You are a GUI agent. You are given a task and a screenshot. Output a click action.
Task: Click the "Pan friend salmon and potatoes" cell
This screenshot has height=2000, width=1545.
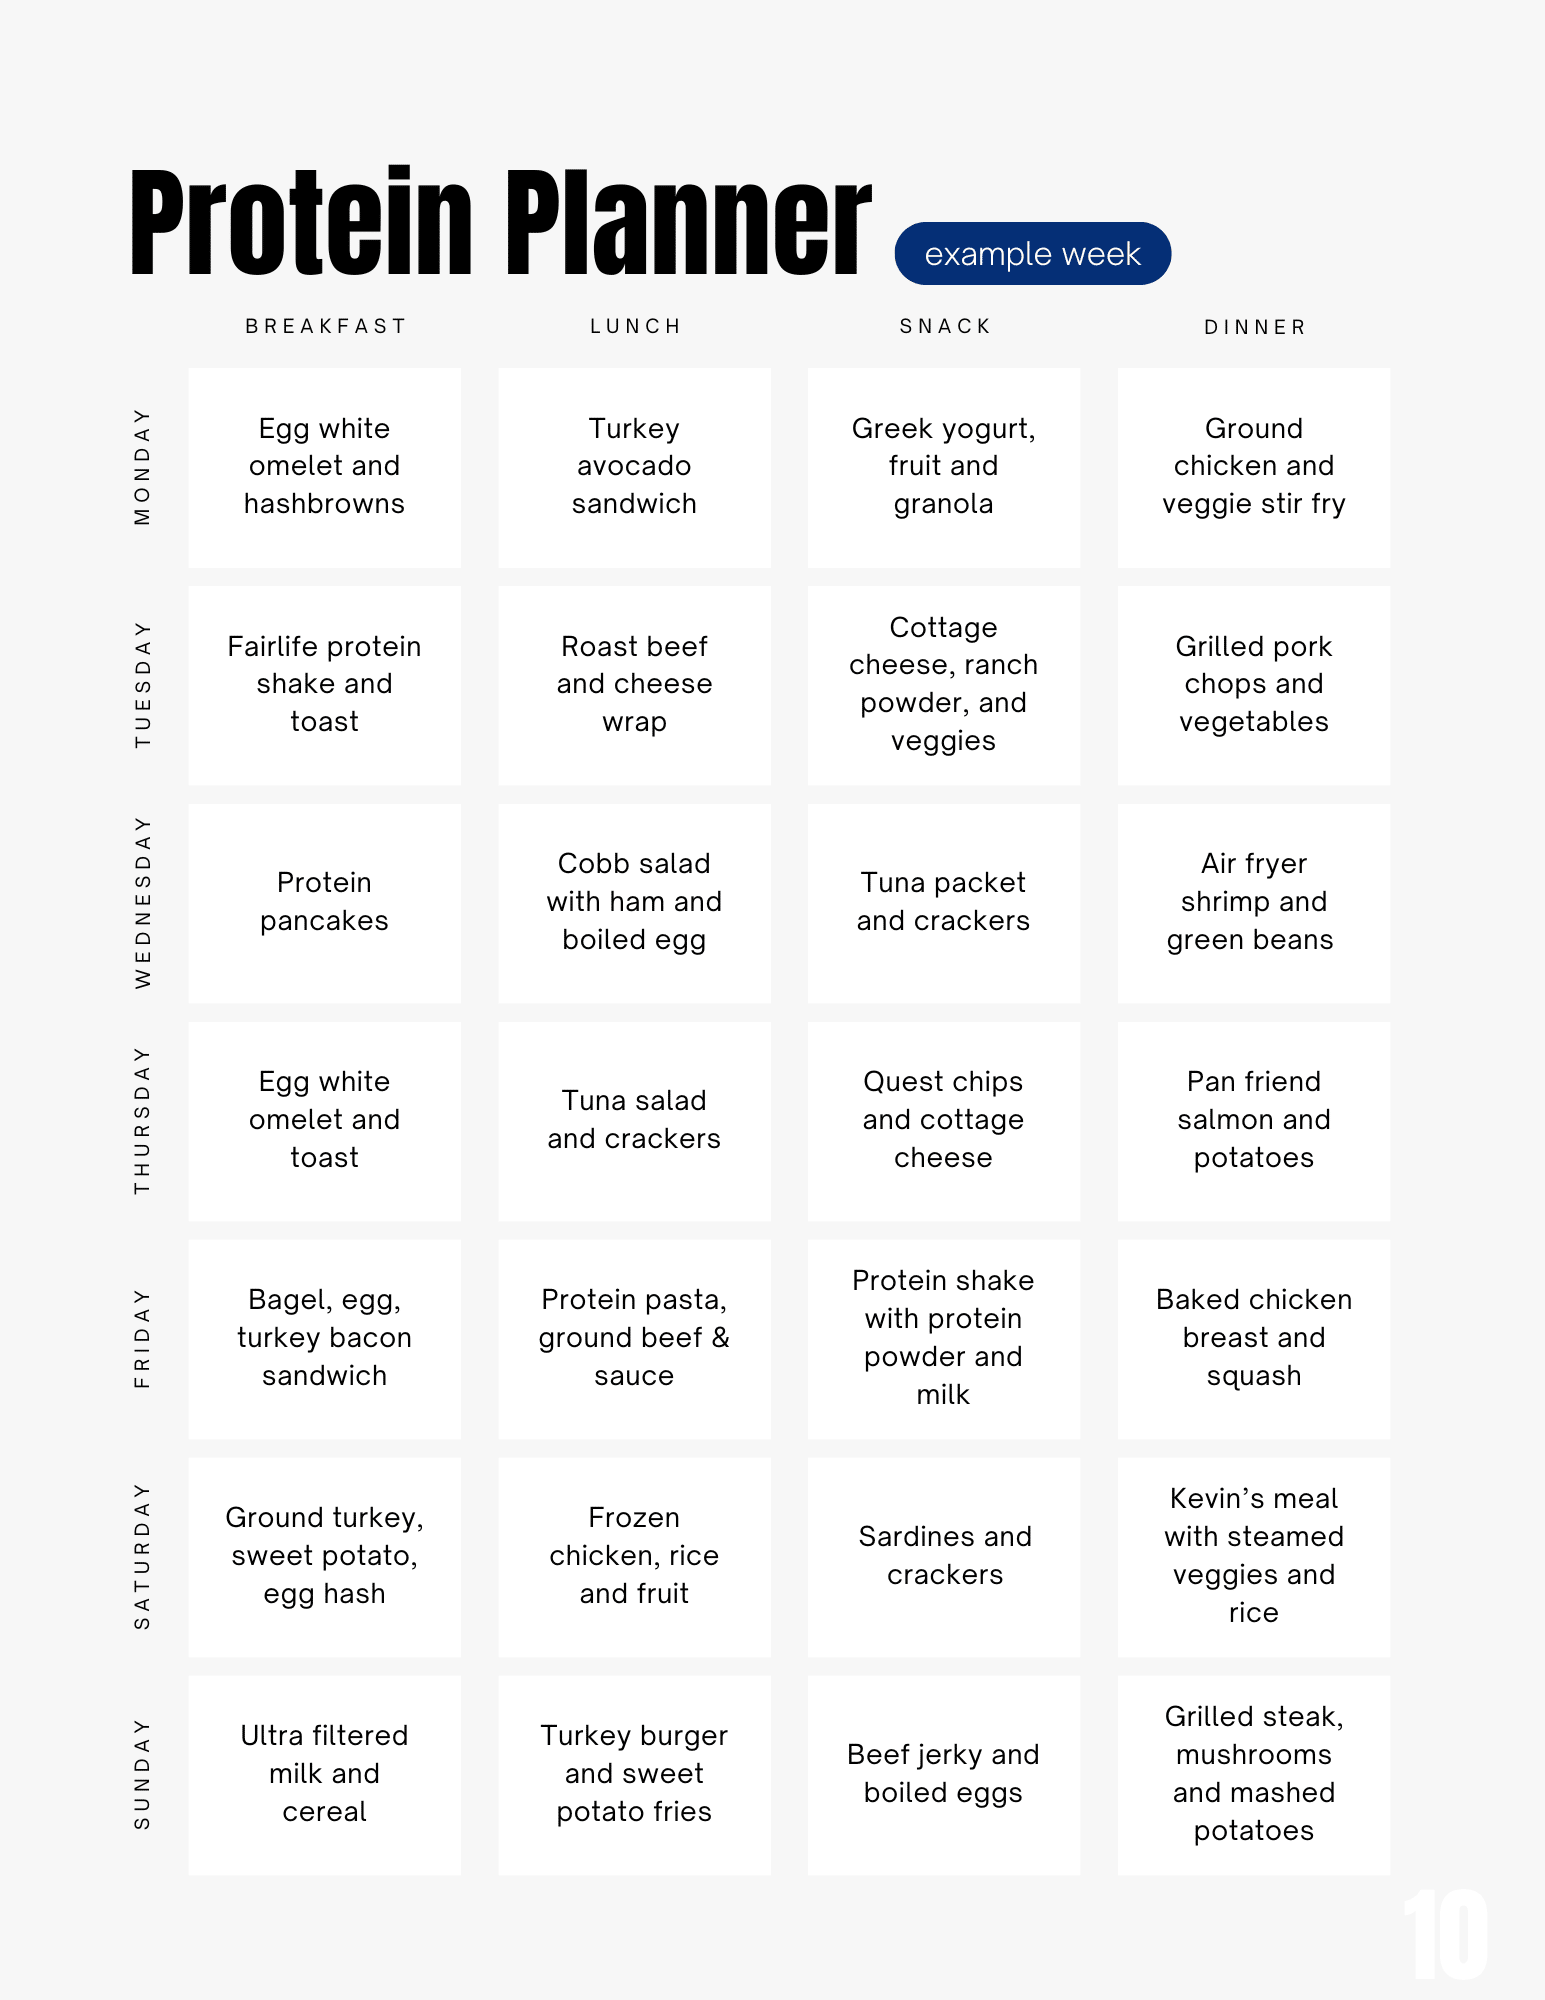coord(1253,1120)
